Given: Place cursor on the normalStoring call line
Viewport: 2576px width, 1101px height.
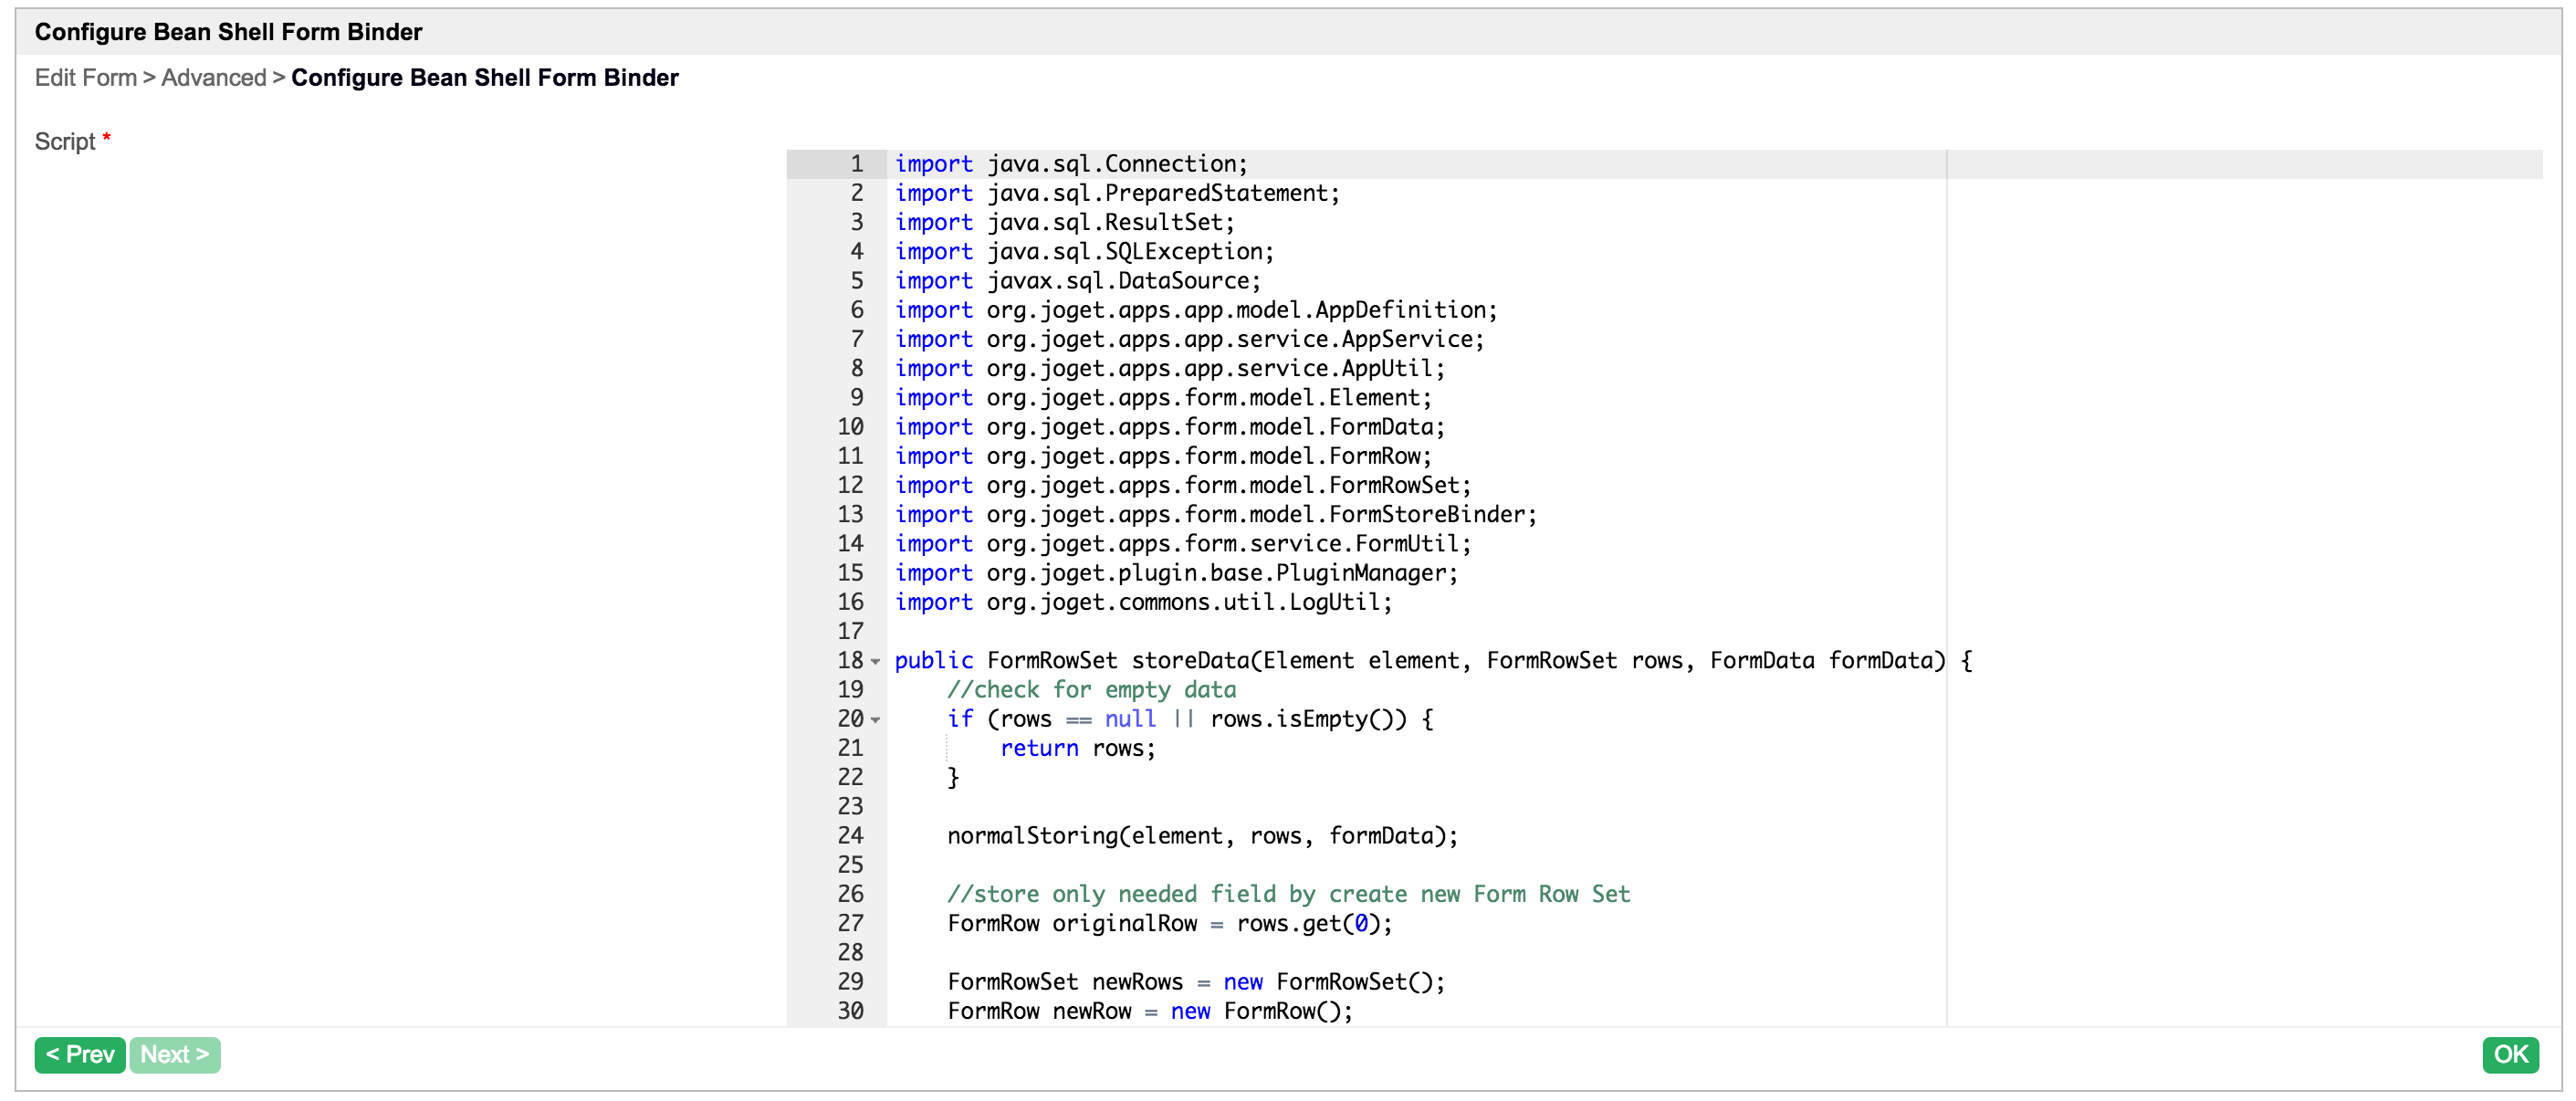Looking at the screenshot, I should 1201,836.
